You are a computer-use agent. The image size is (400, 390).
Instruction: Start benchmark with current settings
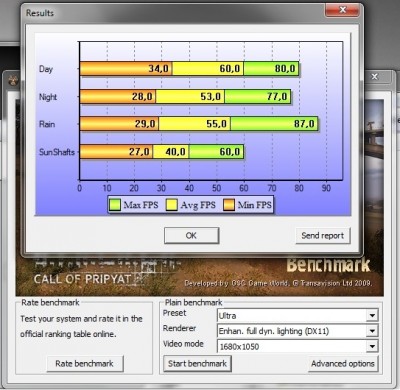tap(197, 363)
